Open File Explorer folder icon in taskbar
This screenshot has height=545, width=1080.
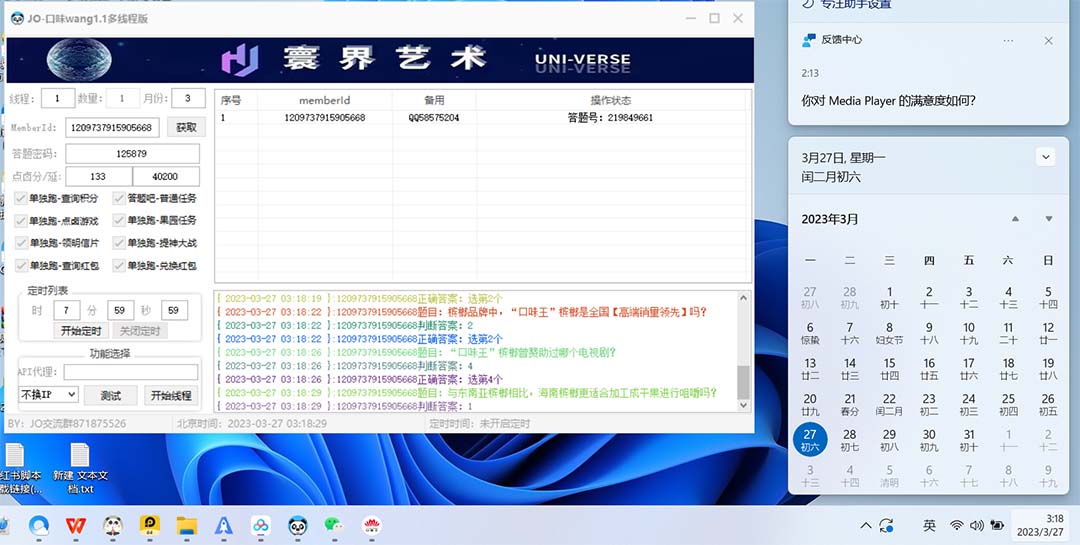(x=186, y=525)
